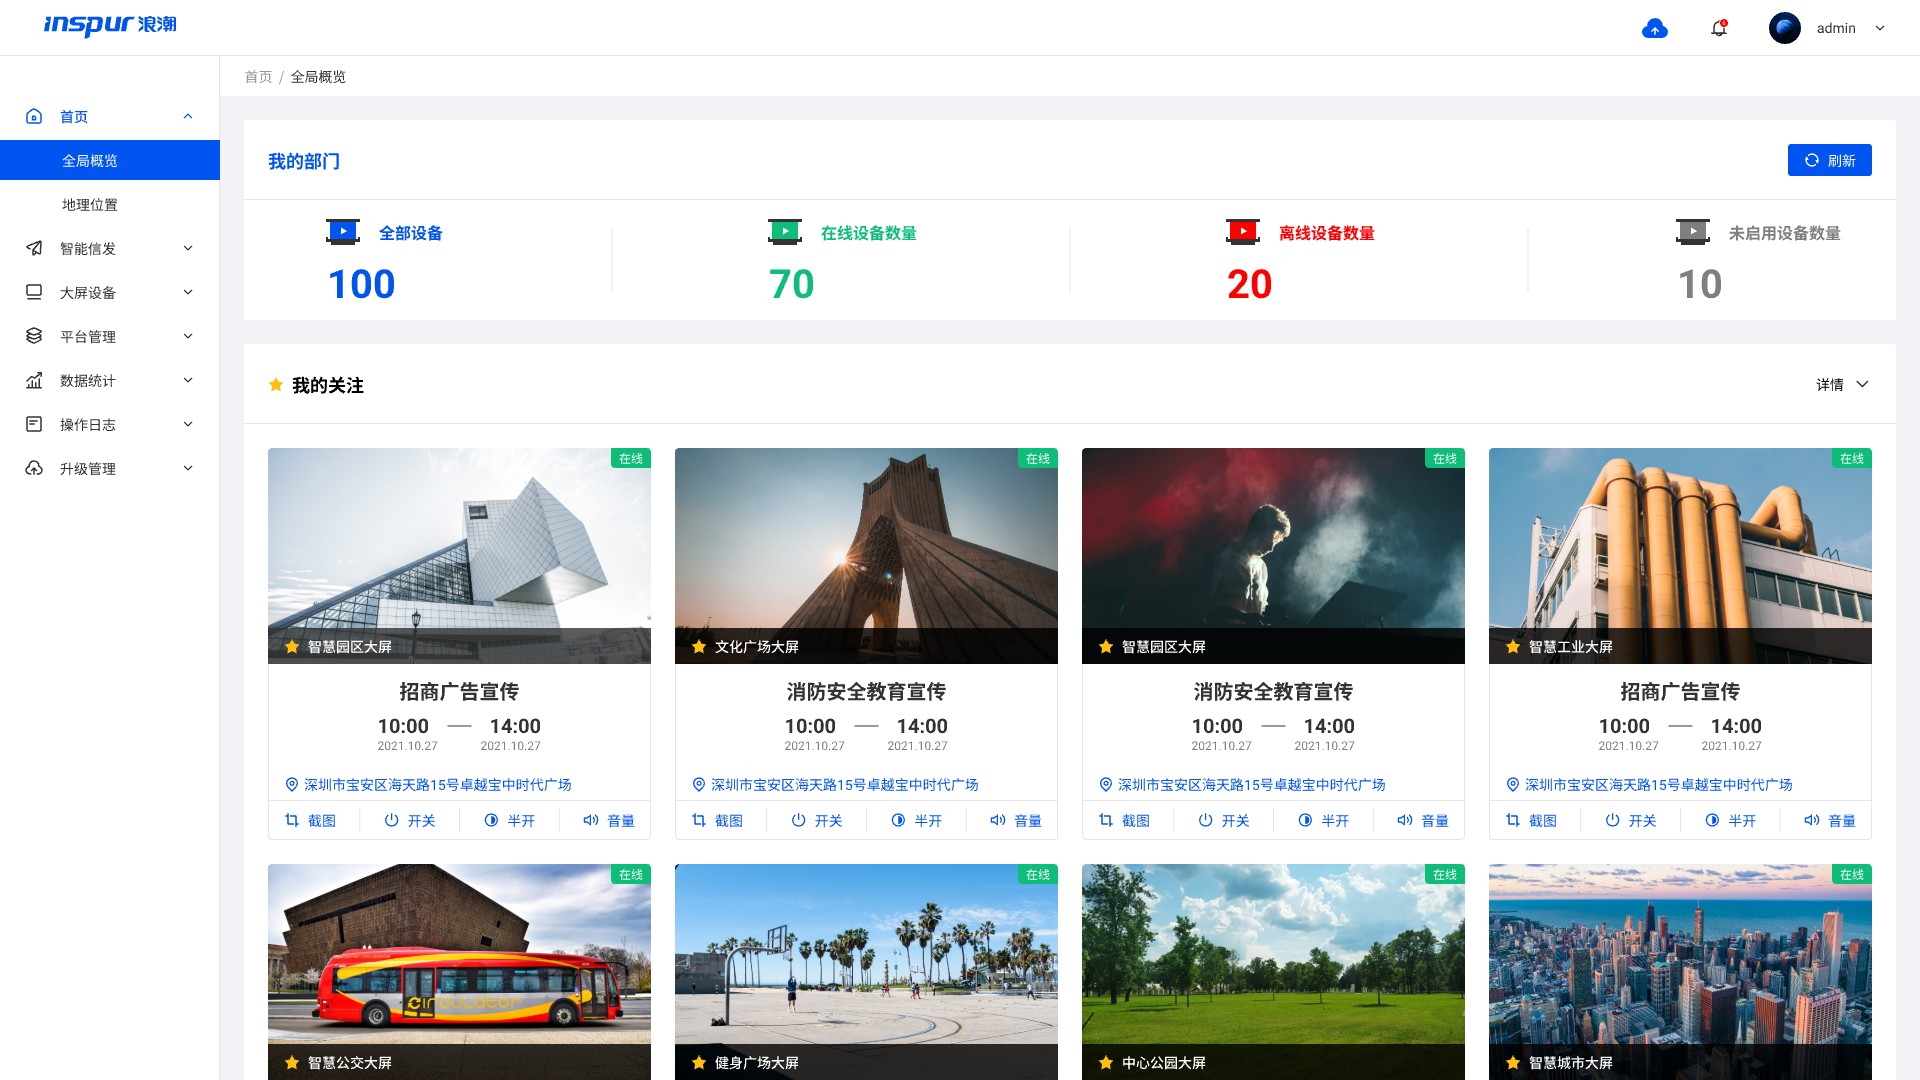1920x1080 pixels.
Task: Click the 平台管理 layers icon
Action: 34,336
